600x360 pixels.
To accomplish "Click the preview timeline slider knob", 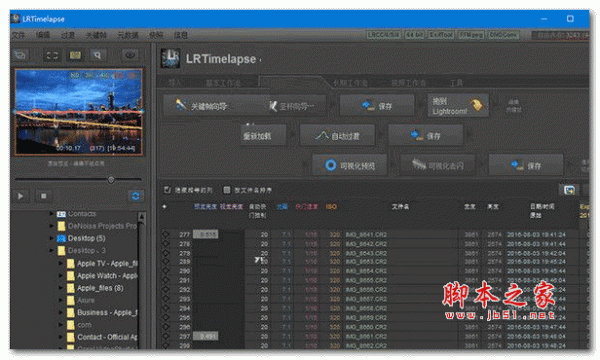I will (x=111, y=179).
